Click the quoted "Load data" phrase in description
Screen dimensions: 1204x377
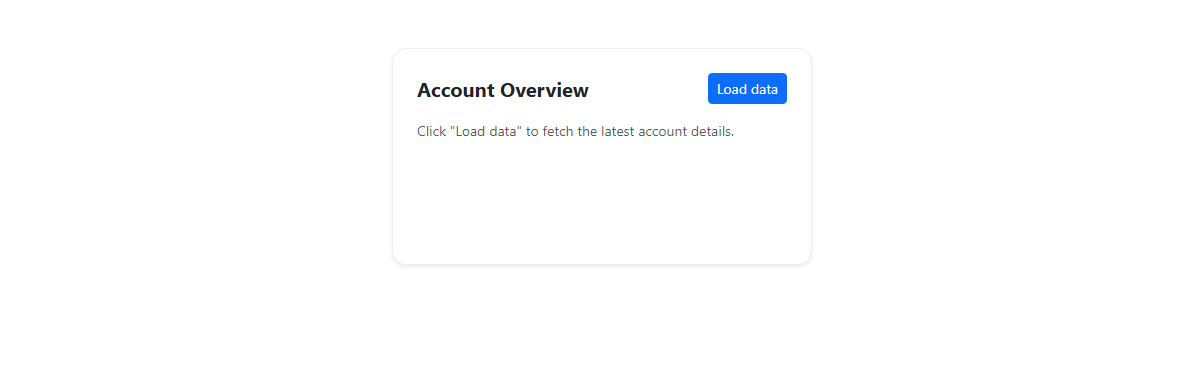tap(486, 132)
